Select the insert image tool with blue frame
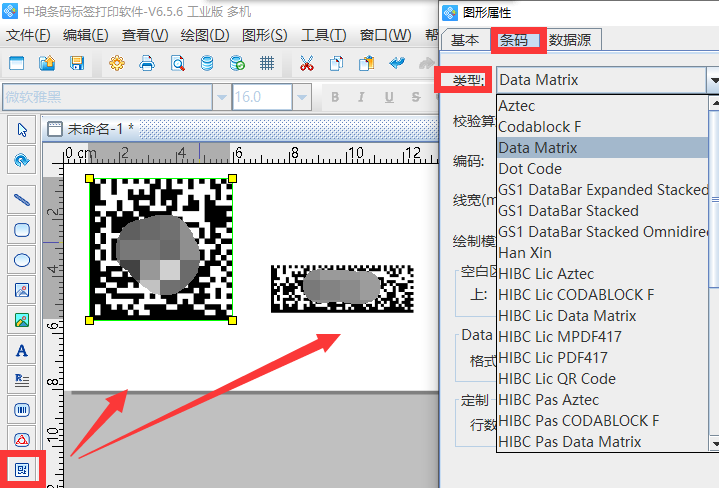Viewport: 719px width, 488px height. click(22, 290)
